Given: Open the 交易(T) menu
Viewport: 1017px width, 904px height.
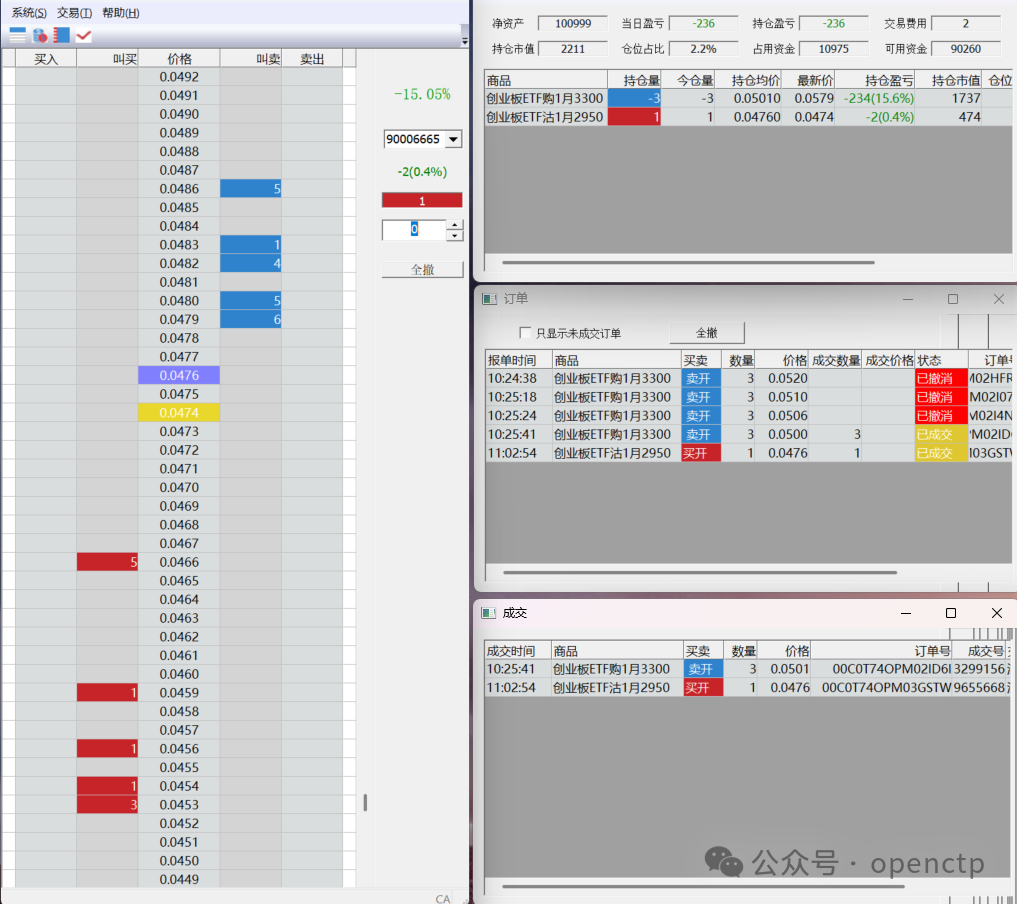Looking at the screenshot, I should pyautogui.click(x=75, y=13).
